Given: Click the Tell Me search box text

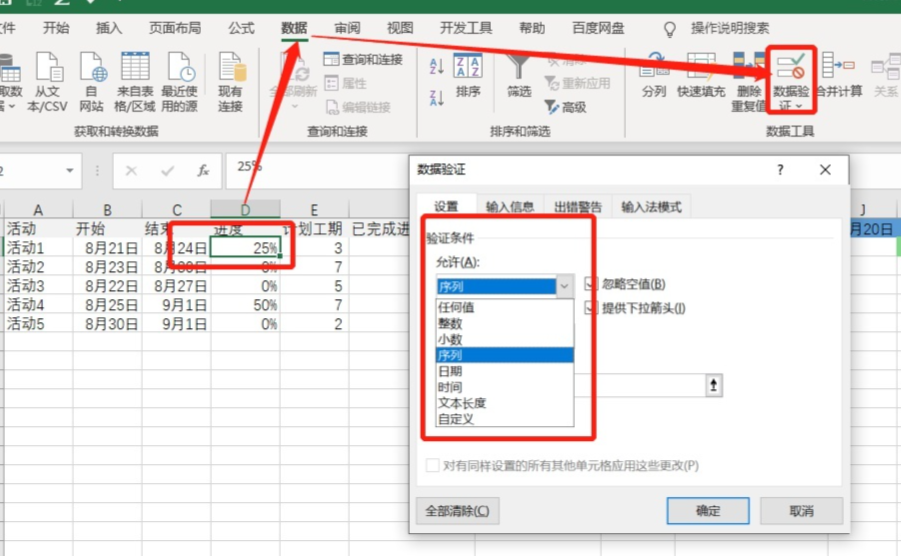Looking at the screenshot, I should click(x=729, y=28).
